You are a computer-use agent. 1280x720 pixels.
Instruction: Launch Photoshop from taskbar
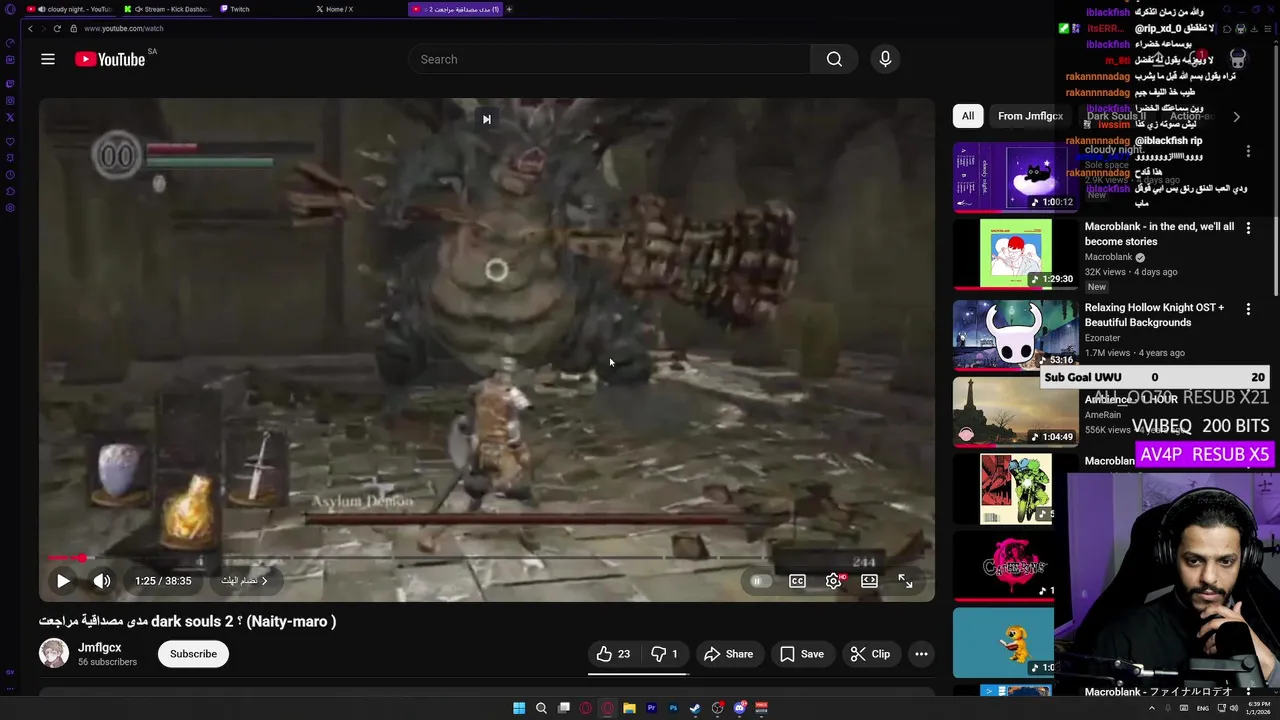pyautogui.click(x=673, y=708)
